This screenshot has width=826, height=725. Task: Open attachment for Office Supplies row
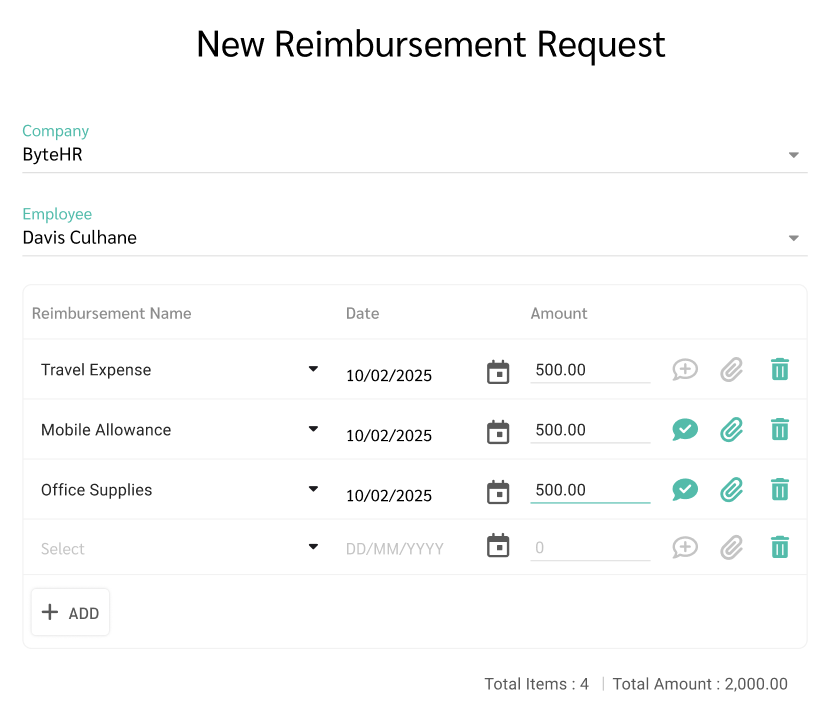tap(731, 489)
